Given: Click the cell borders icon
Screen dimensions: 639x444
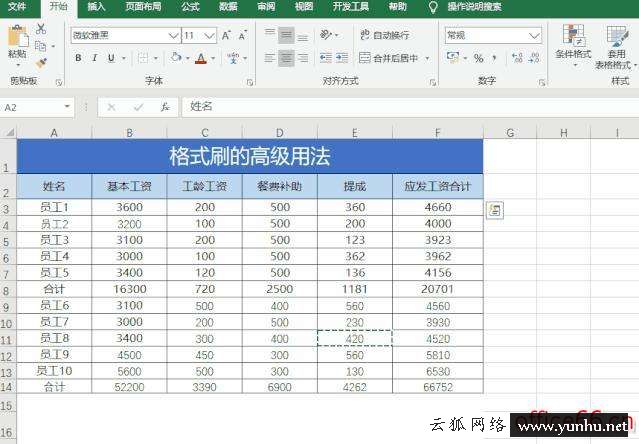Looking at the screenshot, I should 143,58.
